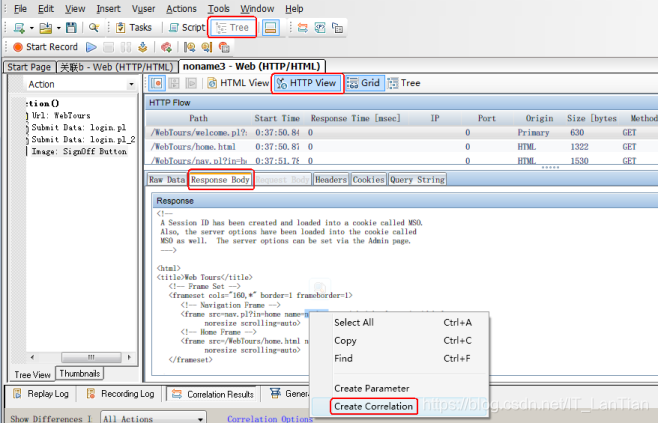Open the Replay Log tab
658x423 pixels.
tap(41, 394)
